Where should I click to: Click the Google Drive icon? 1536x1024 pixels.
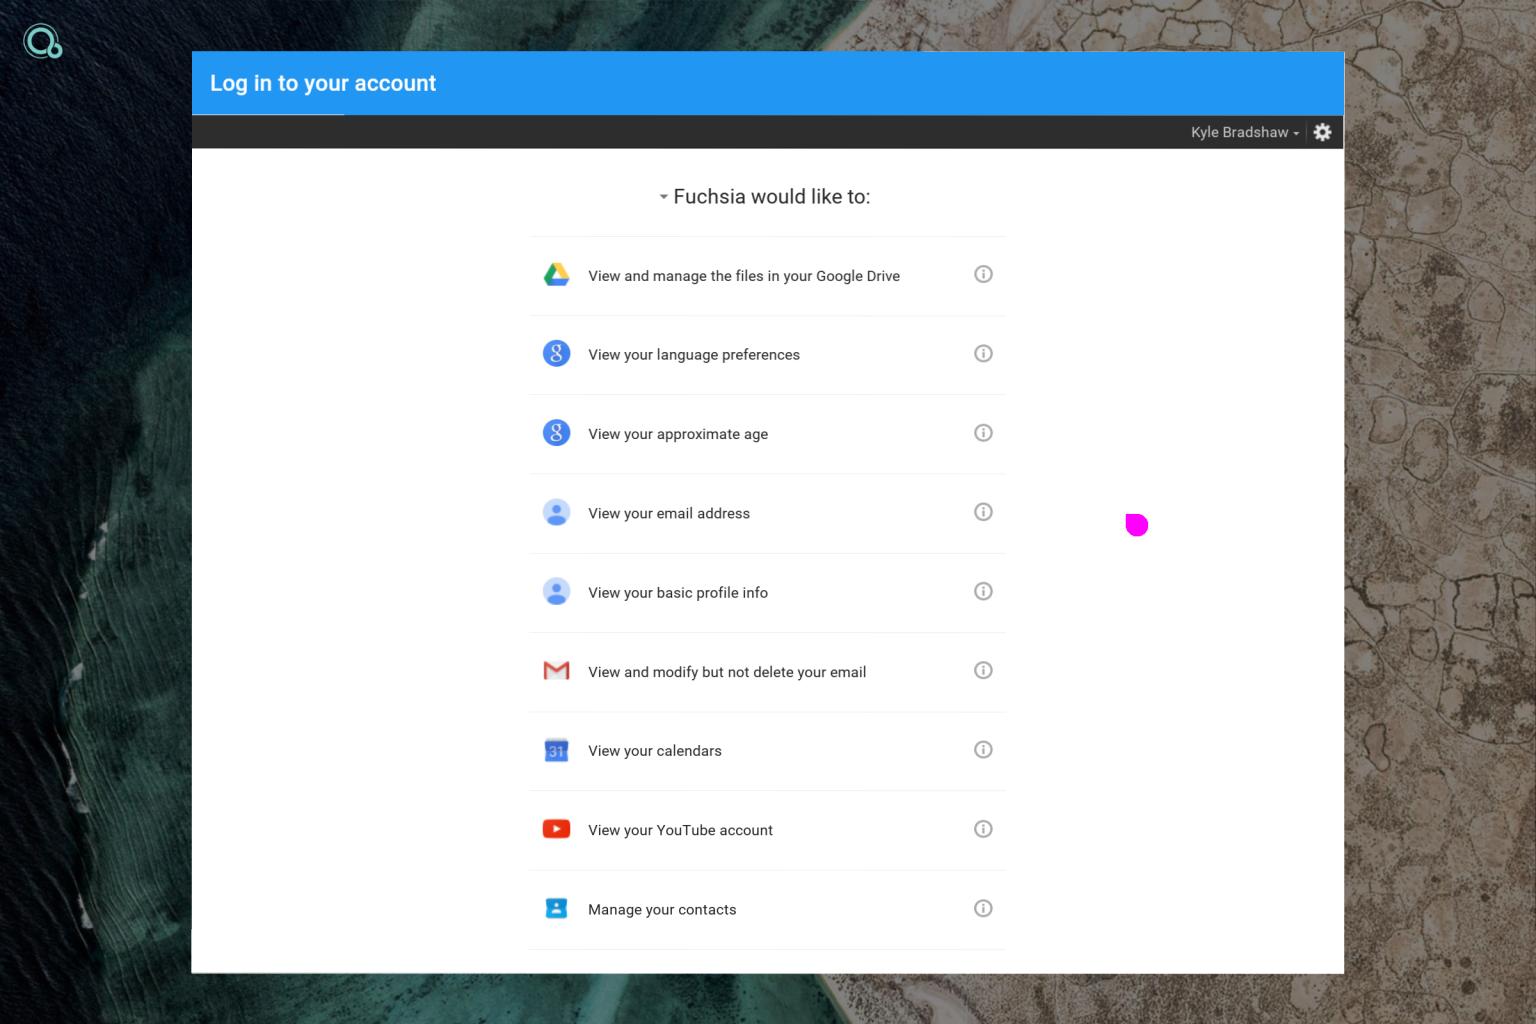tap(556, 275)
